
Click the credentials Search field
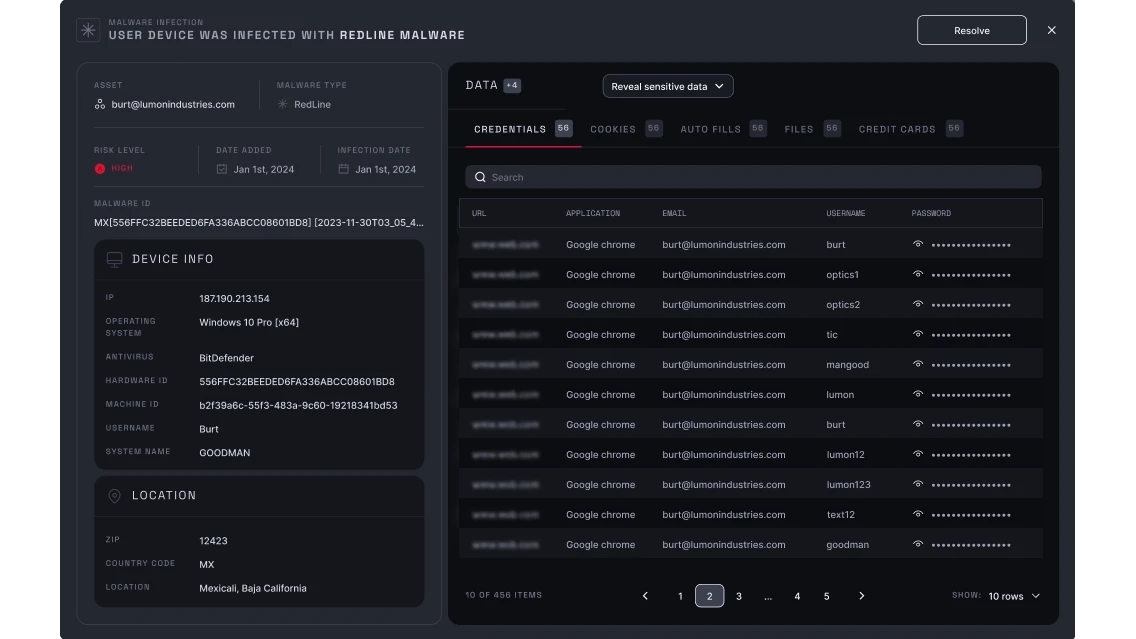tap(753, 177)
